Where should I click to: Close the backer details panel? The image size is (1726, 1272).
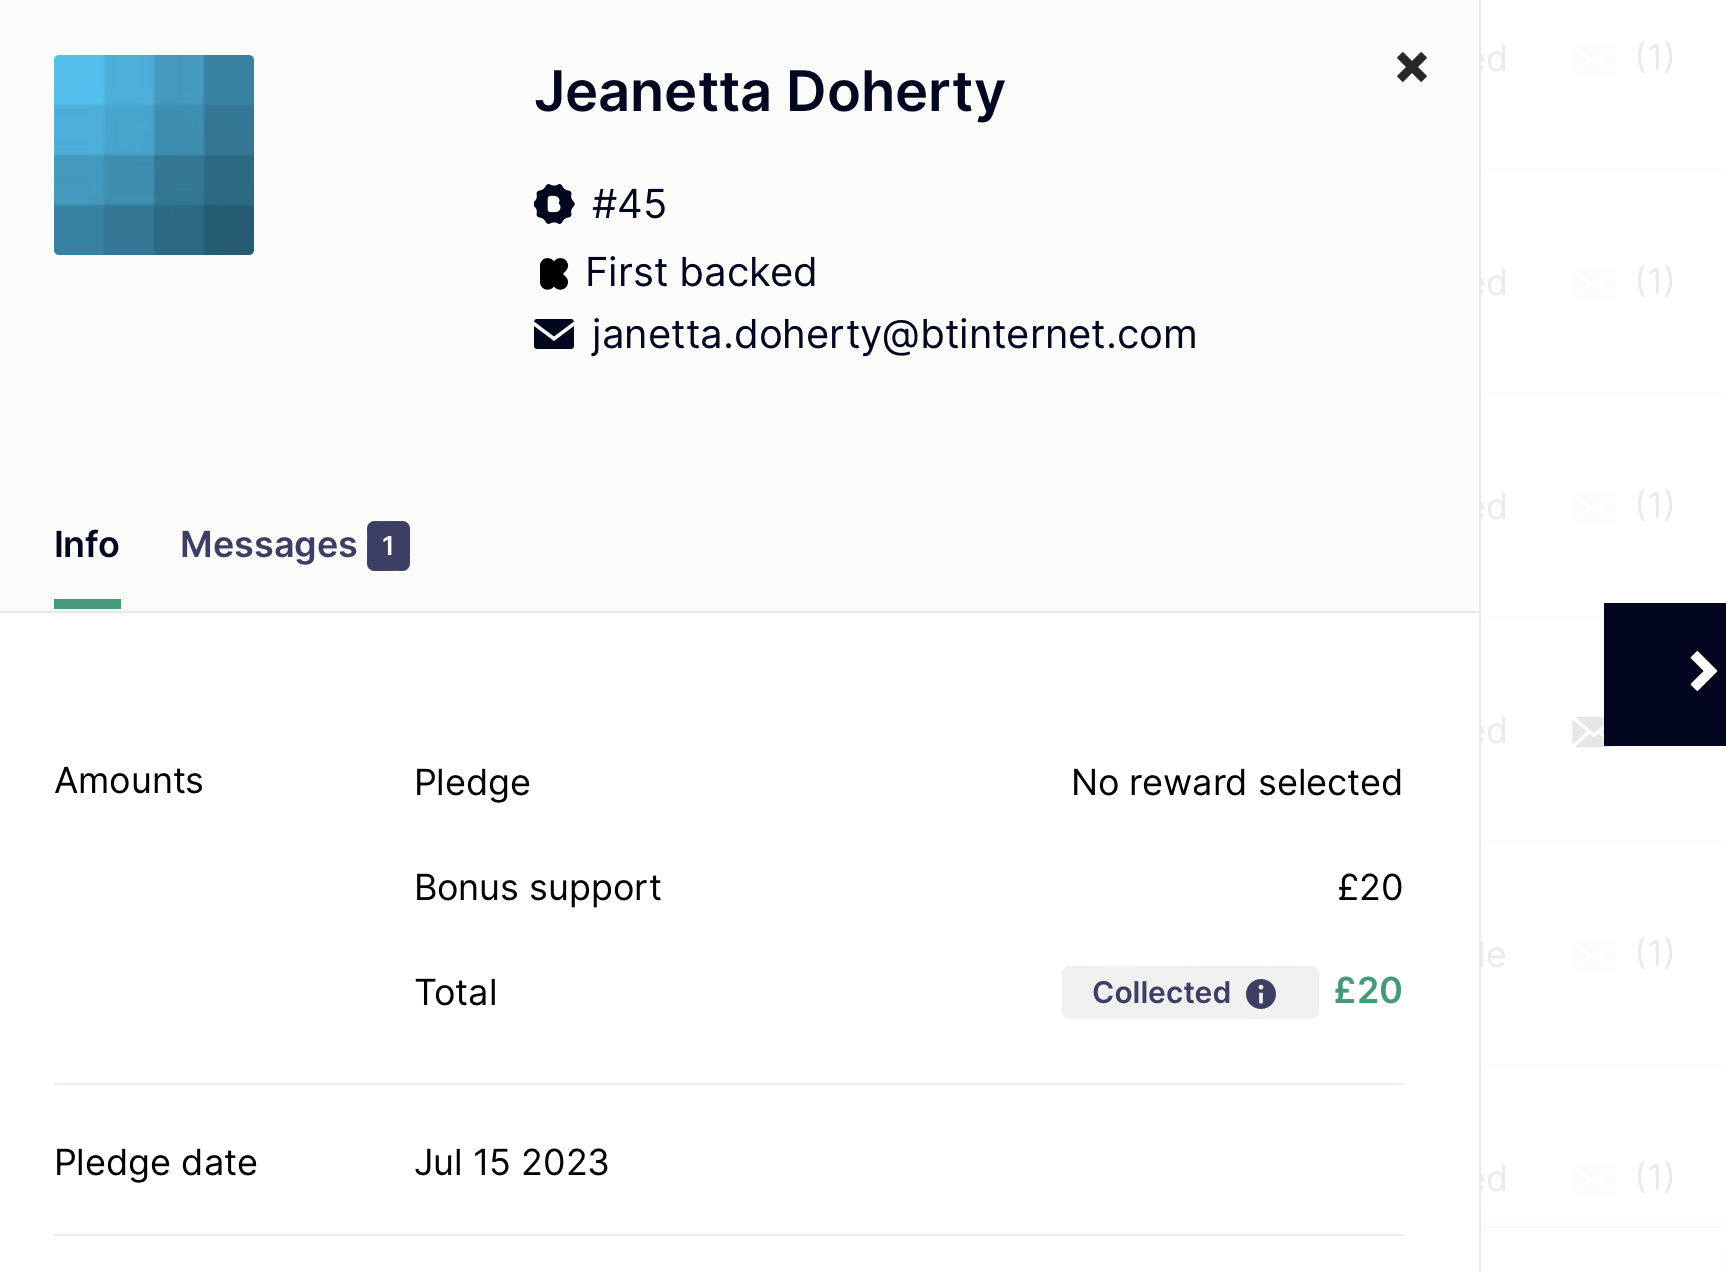[1411, 67]
